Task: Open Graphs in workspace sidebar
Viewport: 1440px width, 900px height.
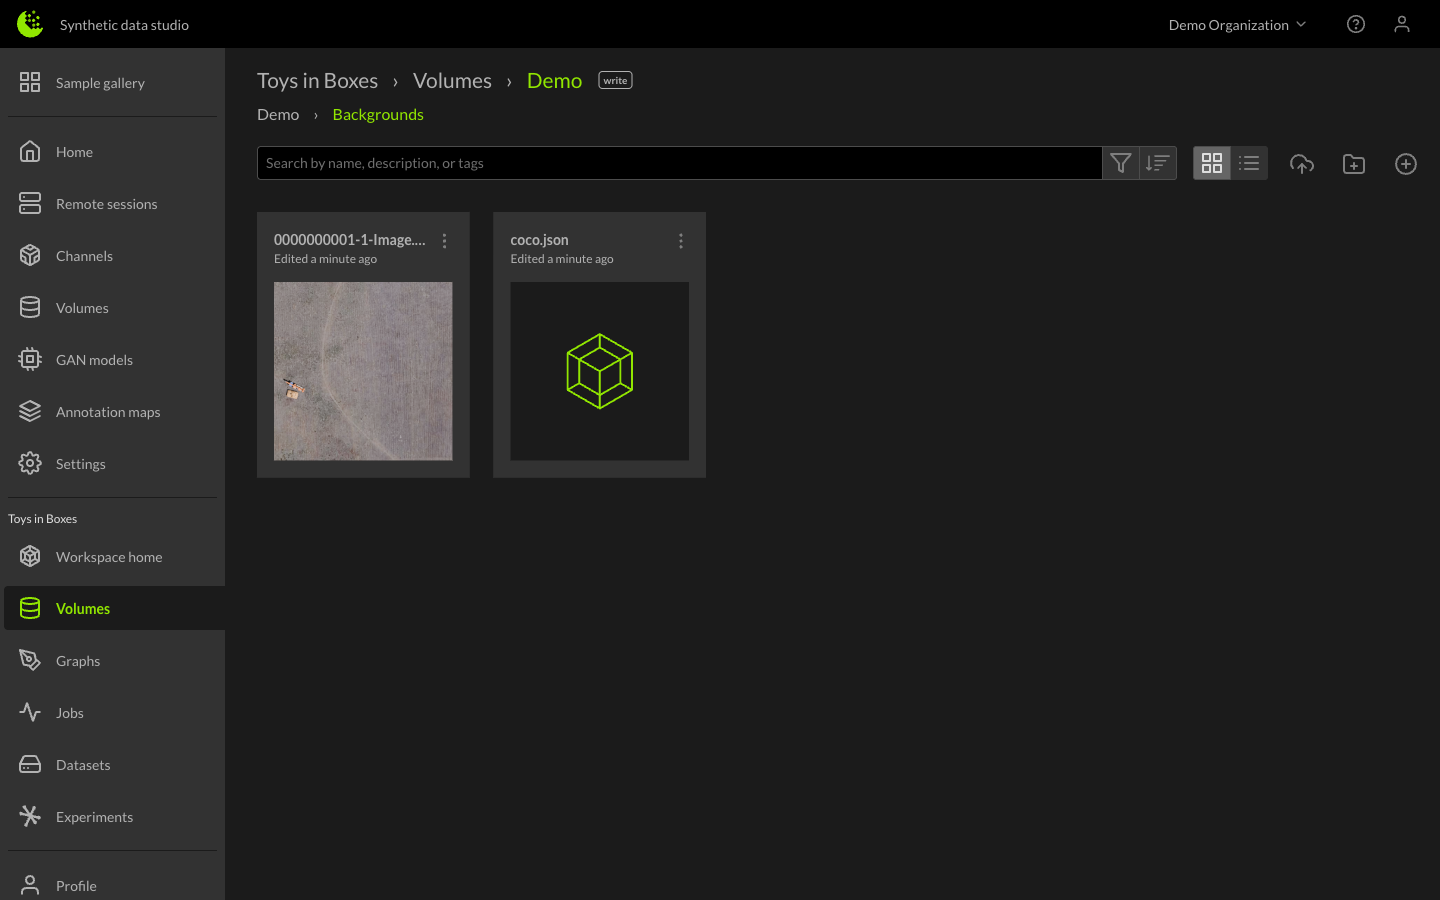Action: [x=78, y=661]
